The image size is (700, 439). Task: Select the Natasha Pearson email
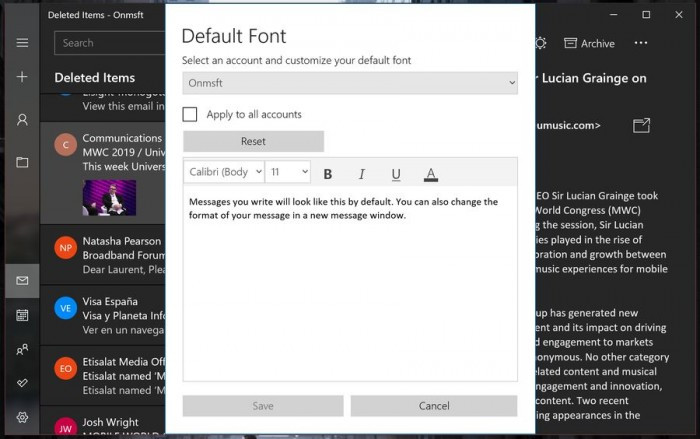click(103, 255)
